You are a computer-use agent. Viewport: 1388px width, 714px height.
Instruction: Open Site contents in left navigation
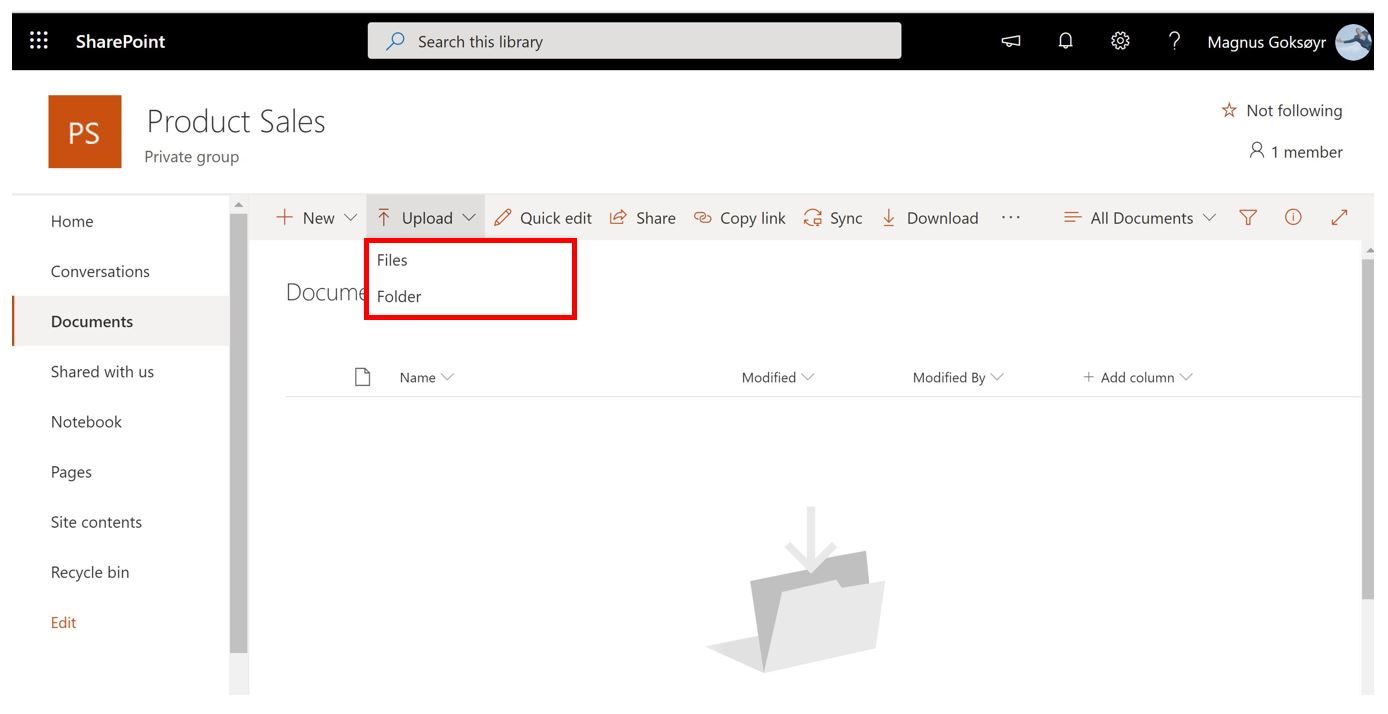coord(96,522)
